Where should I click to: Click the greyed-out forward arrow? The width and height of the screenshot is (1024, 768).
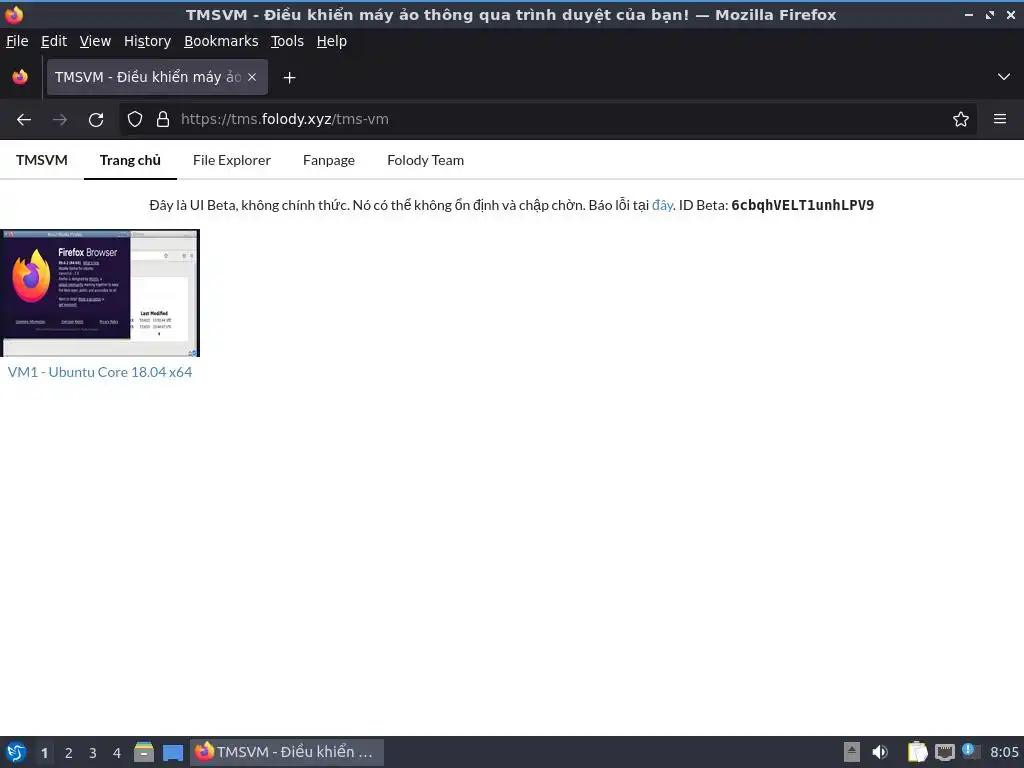coord(60,120)
